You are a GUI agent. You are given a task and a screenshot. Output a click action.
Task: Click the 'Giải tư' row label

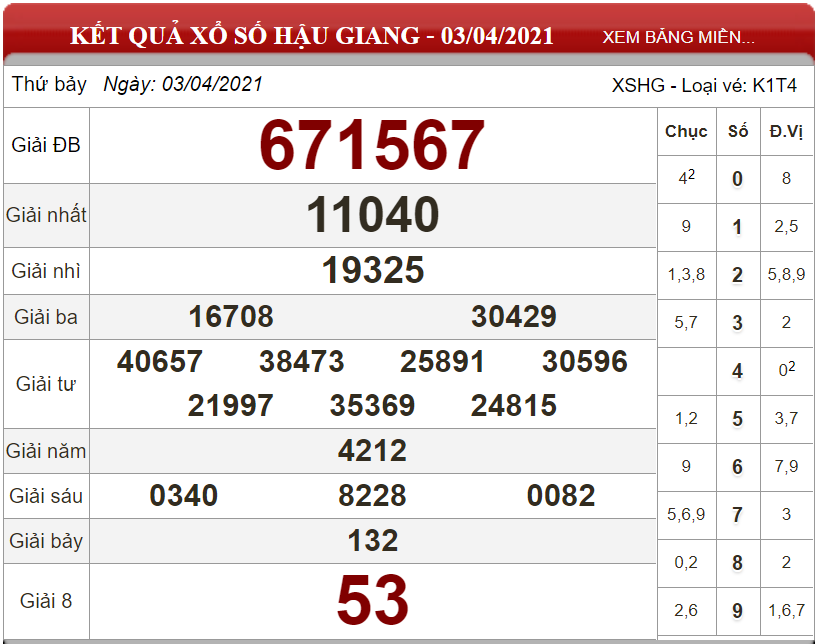pos(46,384)
